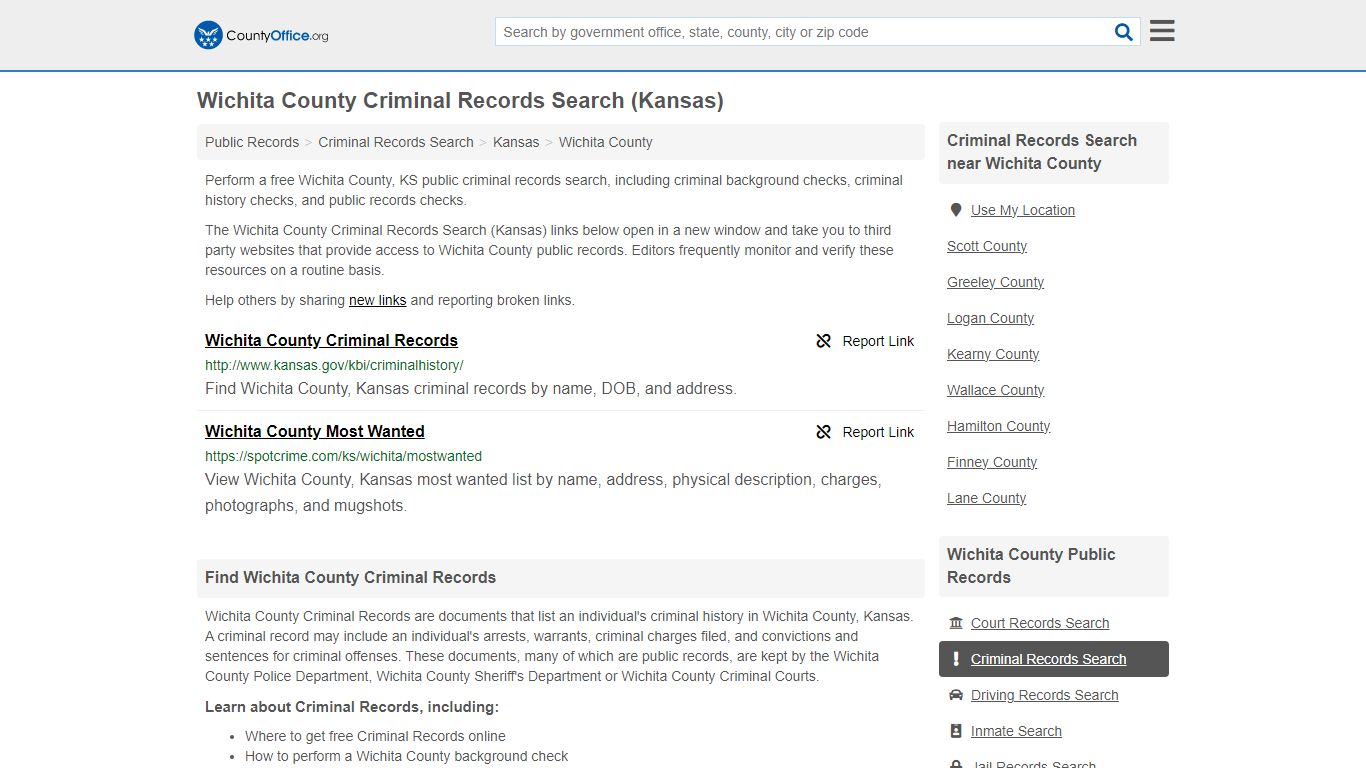The width and height of the screenshot is (1366, 768).
Task: Open Wichita County Most Wanted link
Action: pyautogui.click(x=315, y=431)
